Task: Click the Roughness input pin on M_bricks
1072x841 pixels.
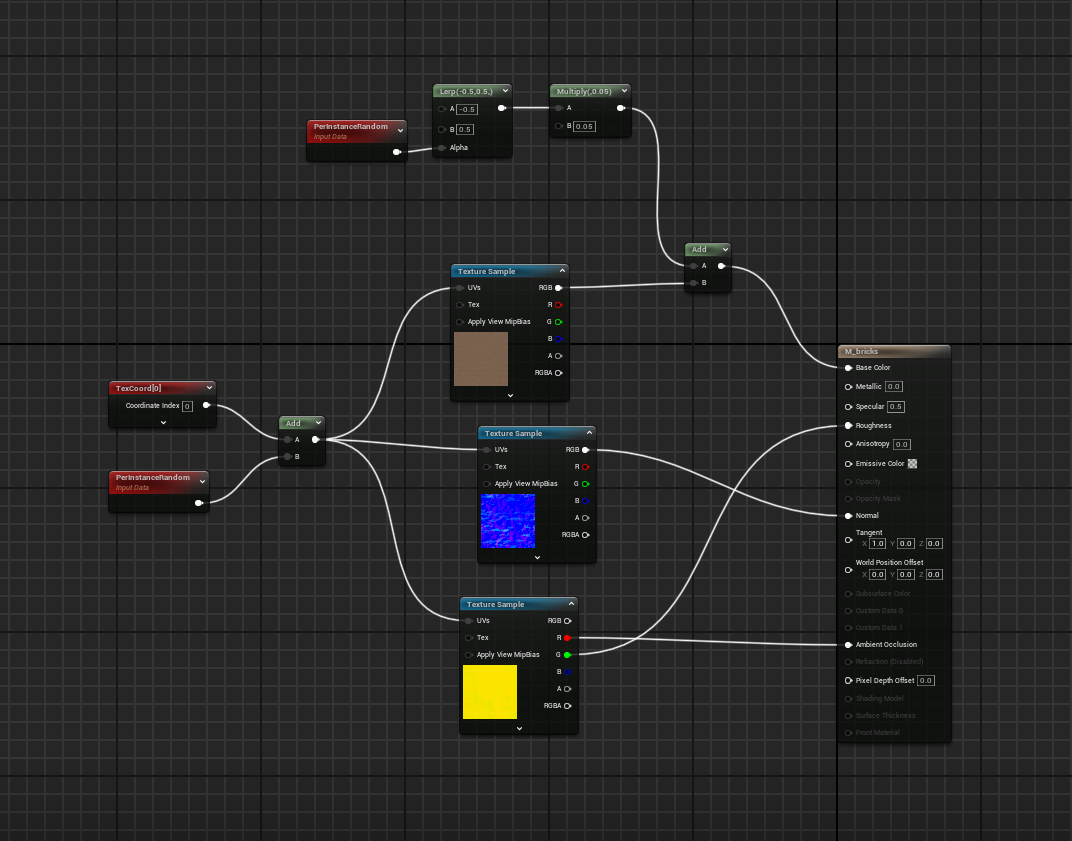Action: click(849, 426)
